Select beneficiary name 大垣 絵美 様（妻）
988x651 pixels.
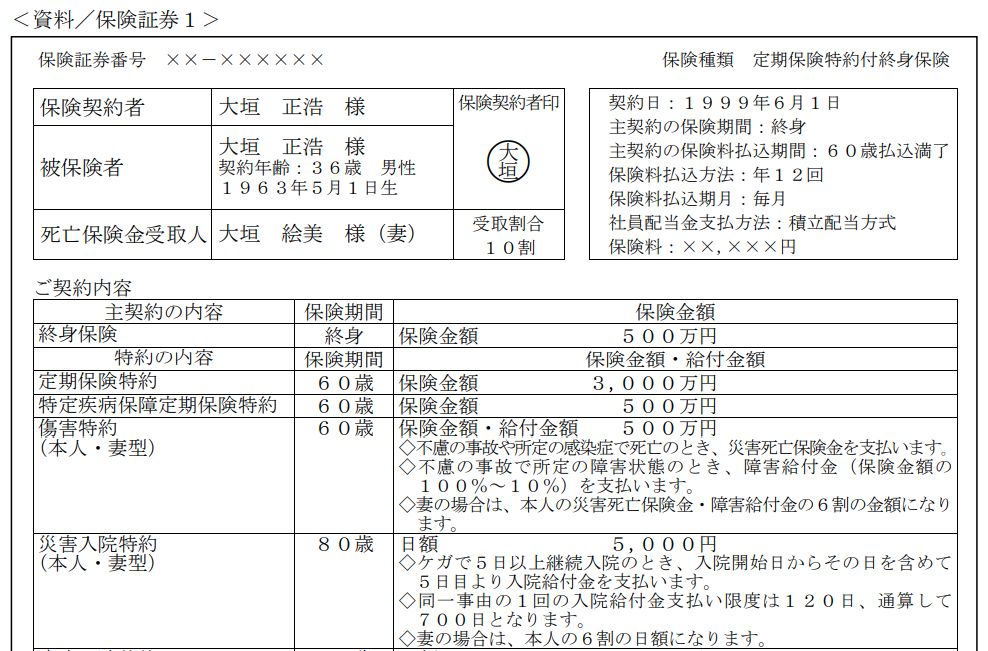(x=317, y=235)
